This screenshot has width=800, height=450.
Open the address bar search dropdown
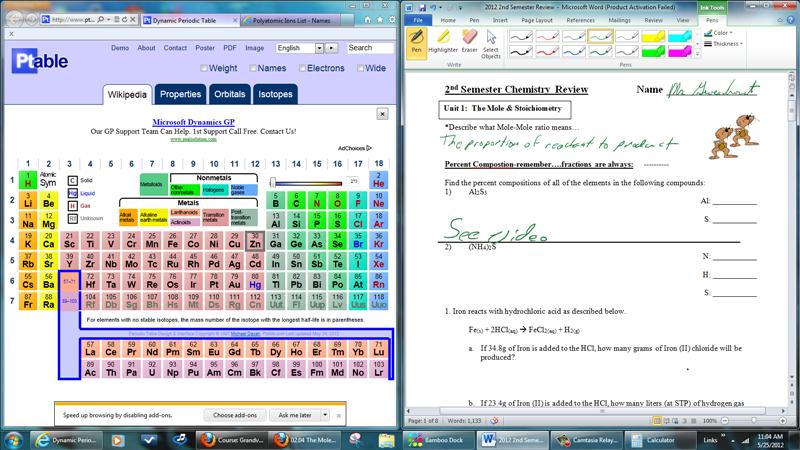point(109,19)
